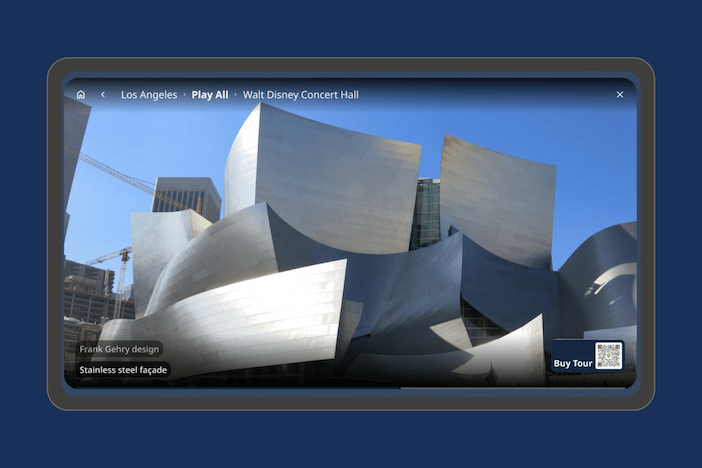Click the dark skyscraper behind the hall
This screenshot has width=702, height=468.
[187, 195]
